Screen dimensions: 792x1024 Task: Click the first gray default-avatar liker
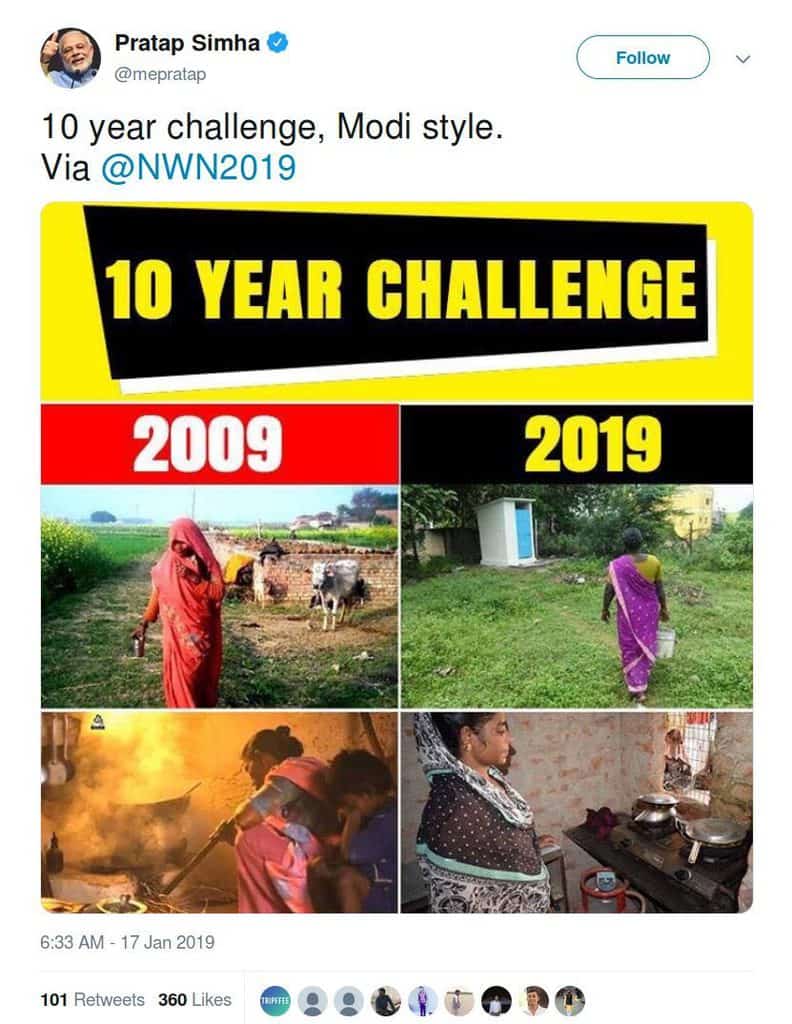(312, 1000)
